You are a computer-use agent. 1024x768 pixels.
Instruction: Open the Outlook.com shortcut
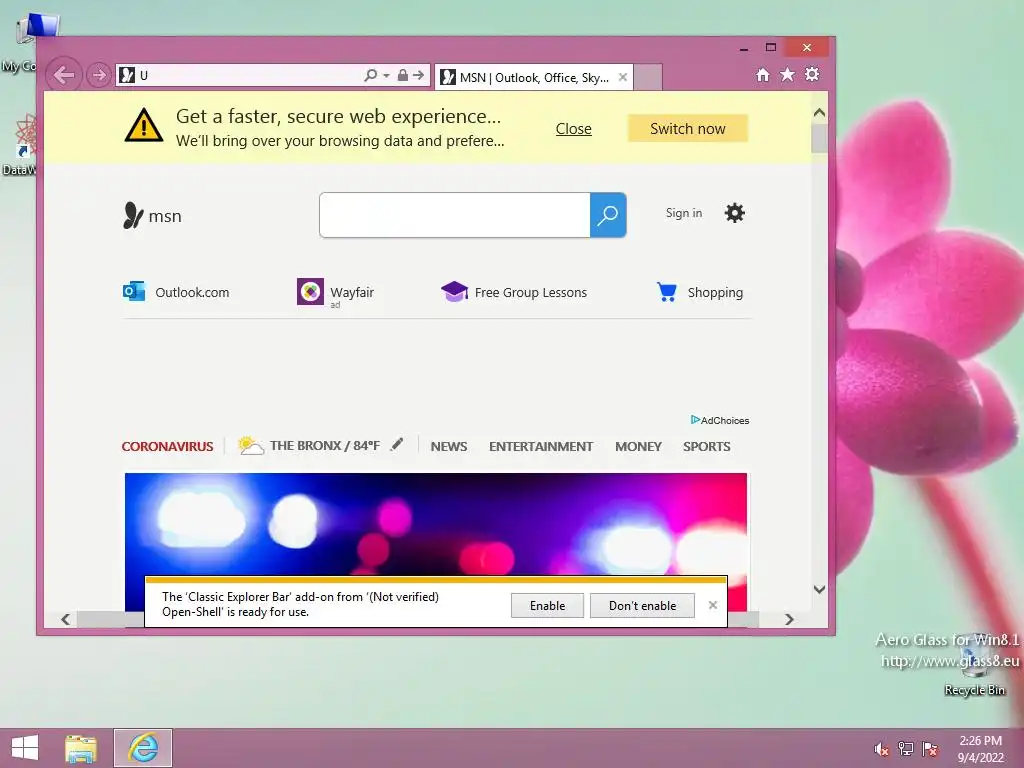tap(176, 292)
